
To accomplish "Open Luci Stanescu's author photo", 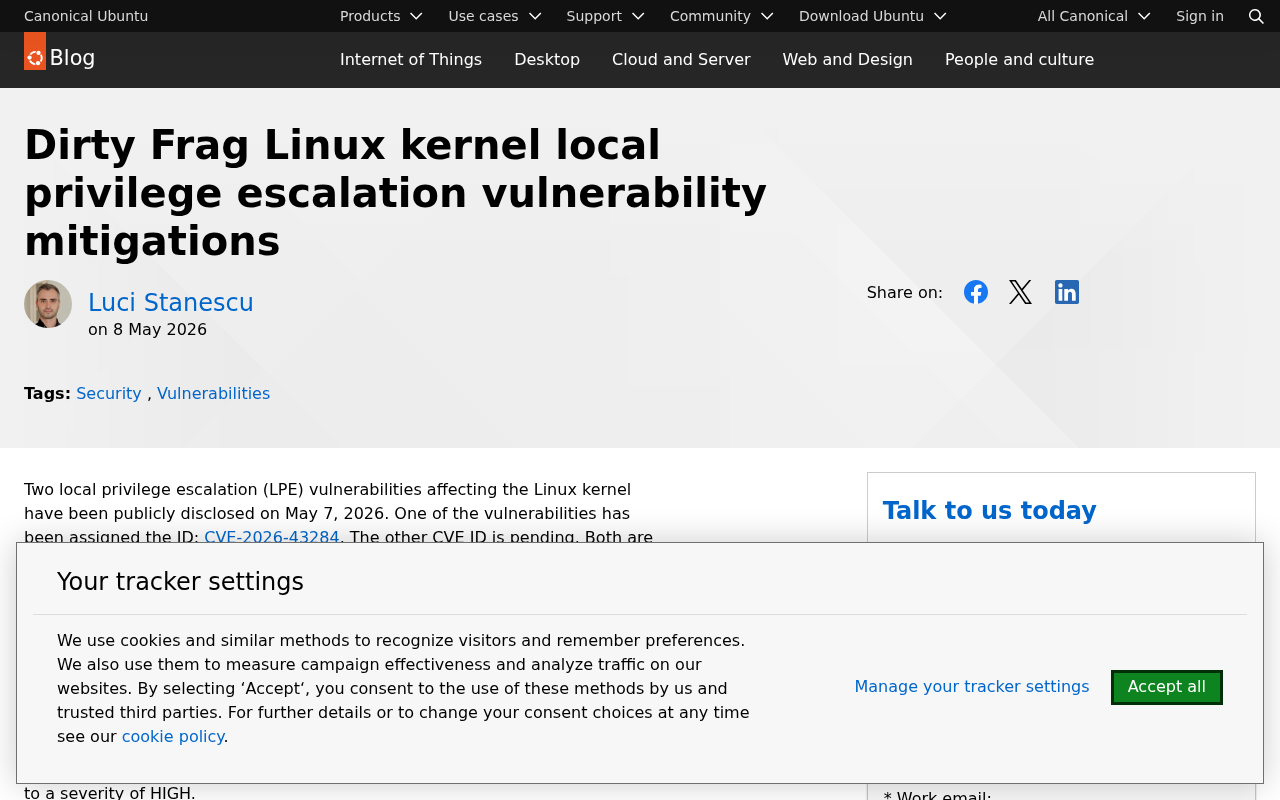I will coord(48,304).
